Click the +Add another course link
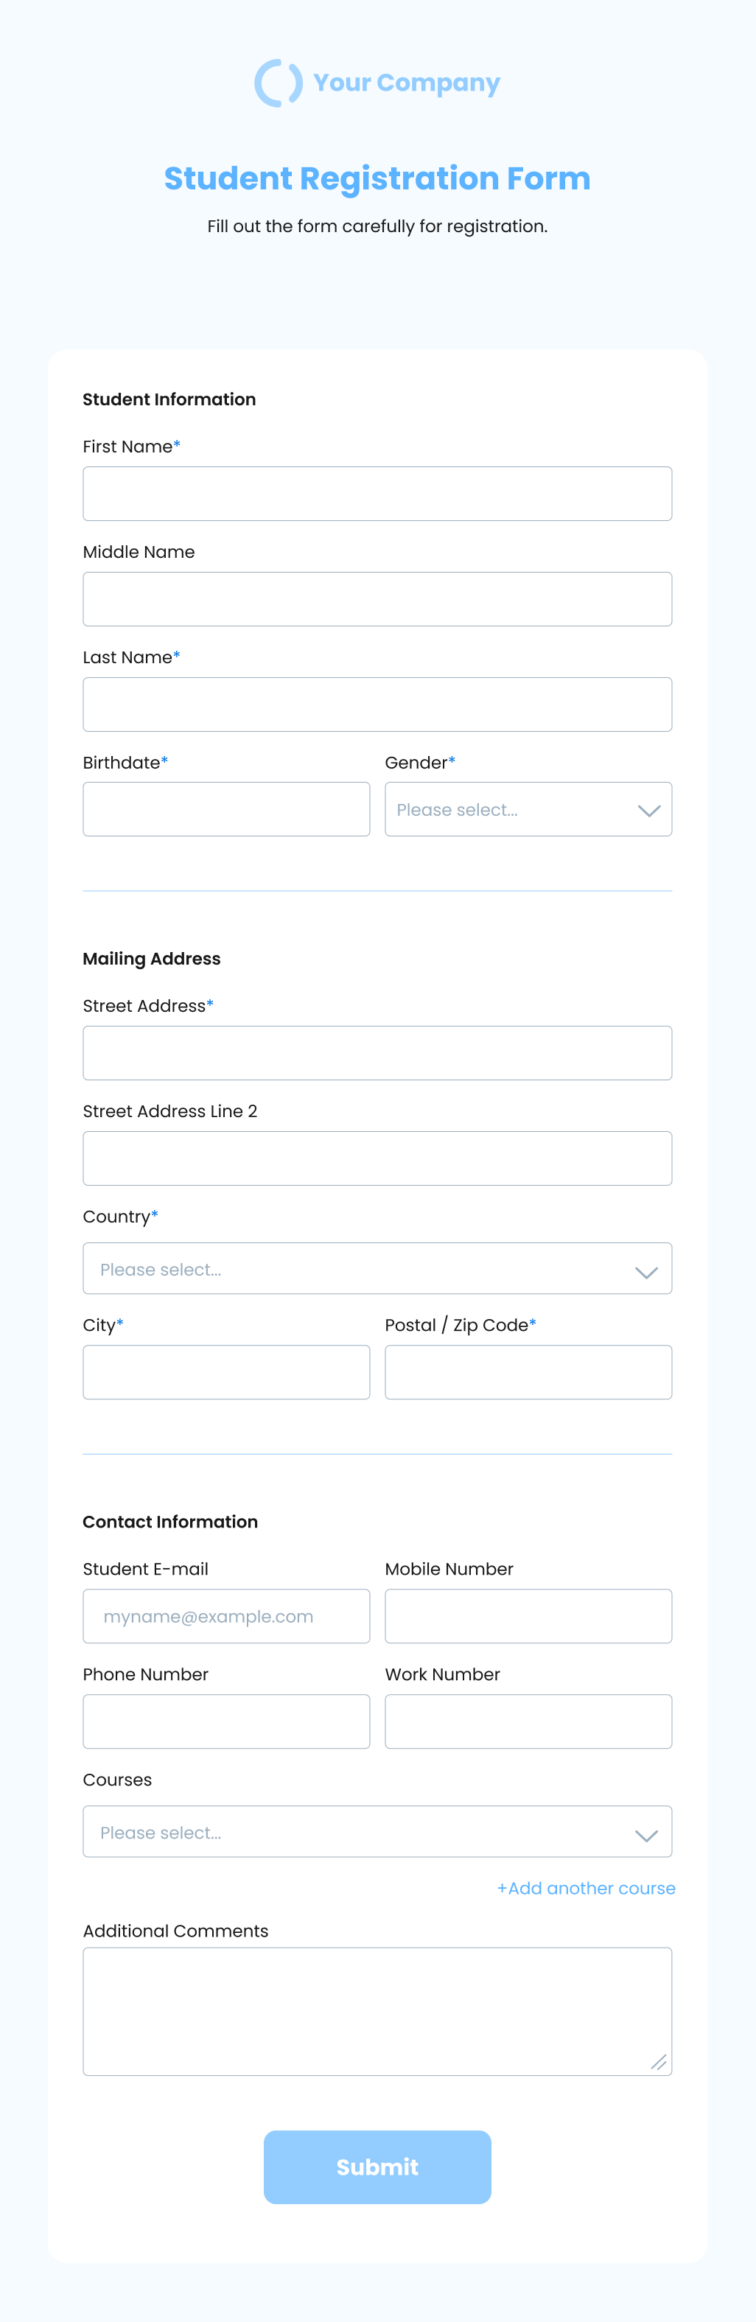This screenshot has height=2322, width=756. (585, 1888)
